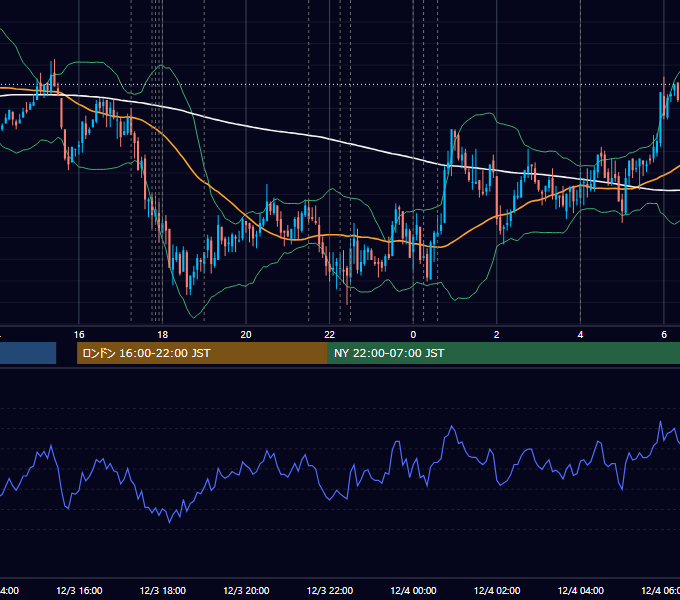The width and height of the screenshot is (680, 600).
Task: Click the 12/3 16:00 date label
Action: (79, 590)
